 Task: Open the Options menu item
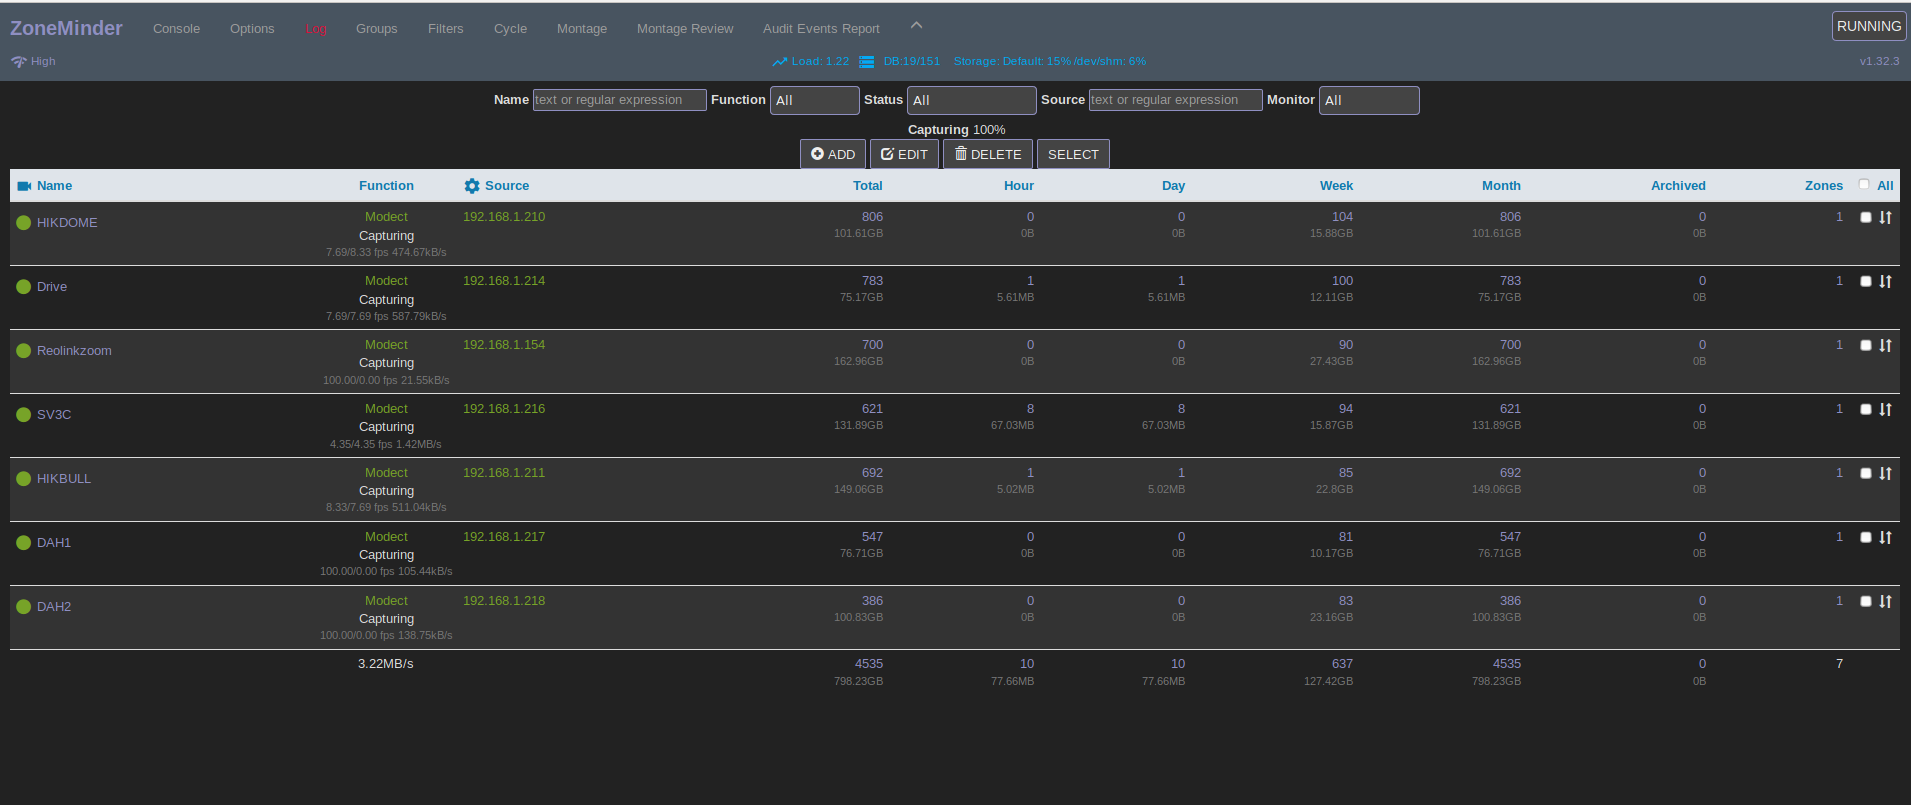point(252,29)
